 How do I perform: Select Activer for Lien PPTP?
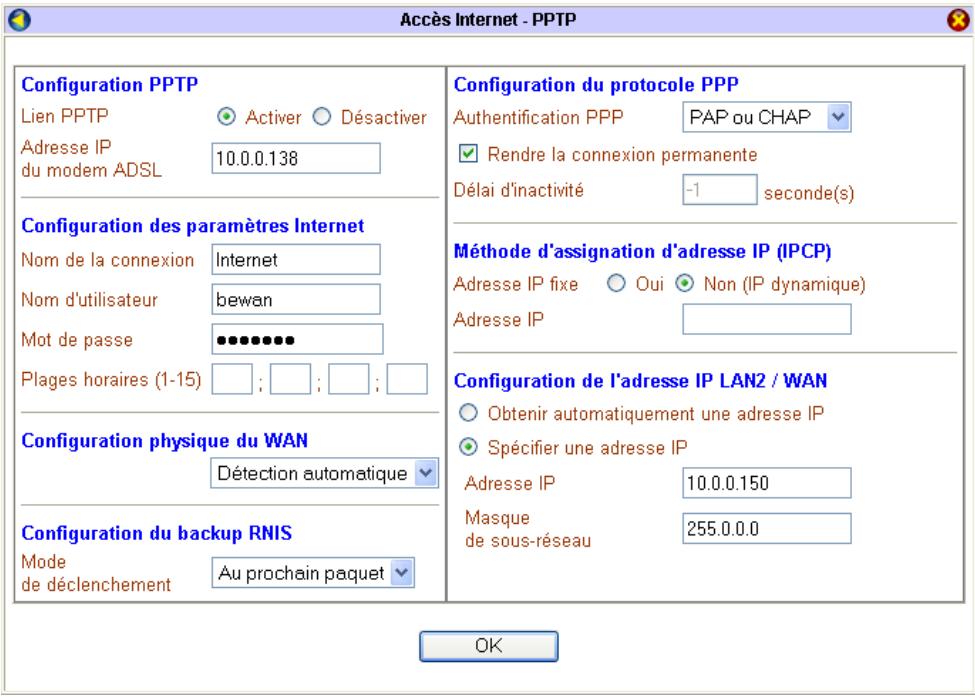(226, 117)
